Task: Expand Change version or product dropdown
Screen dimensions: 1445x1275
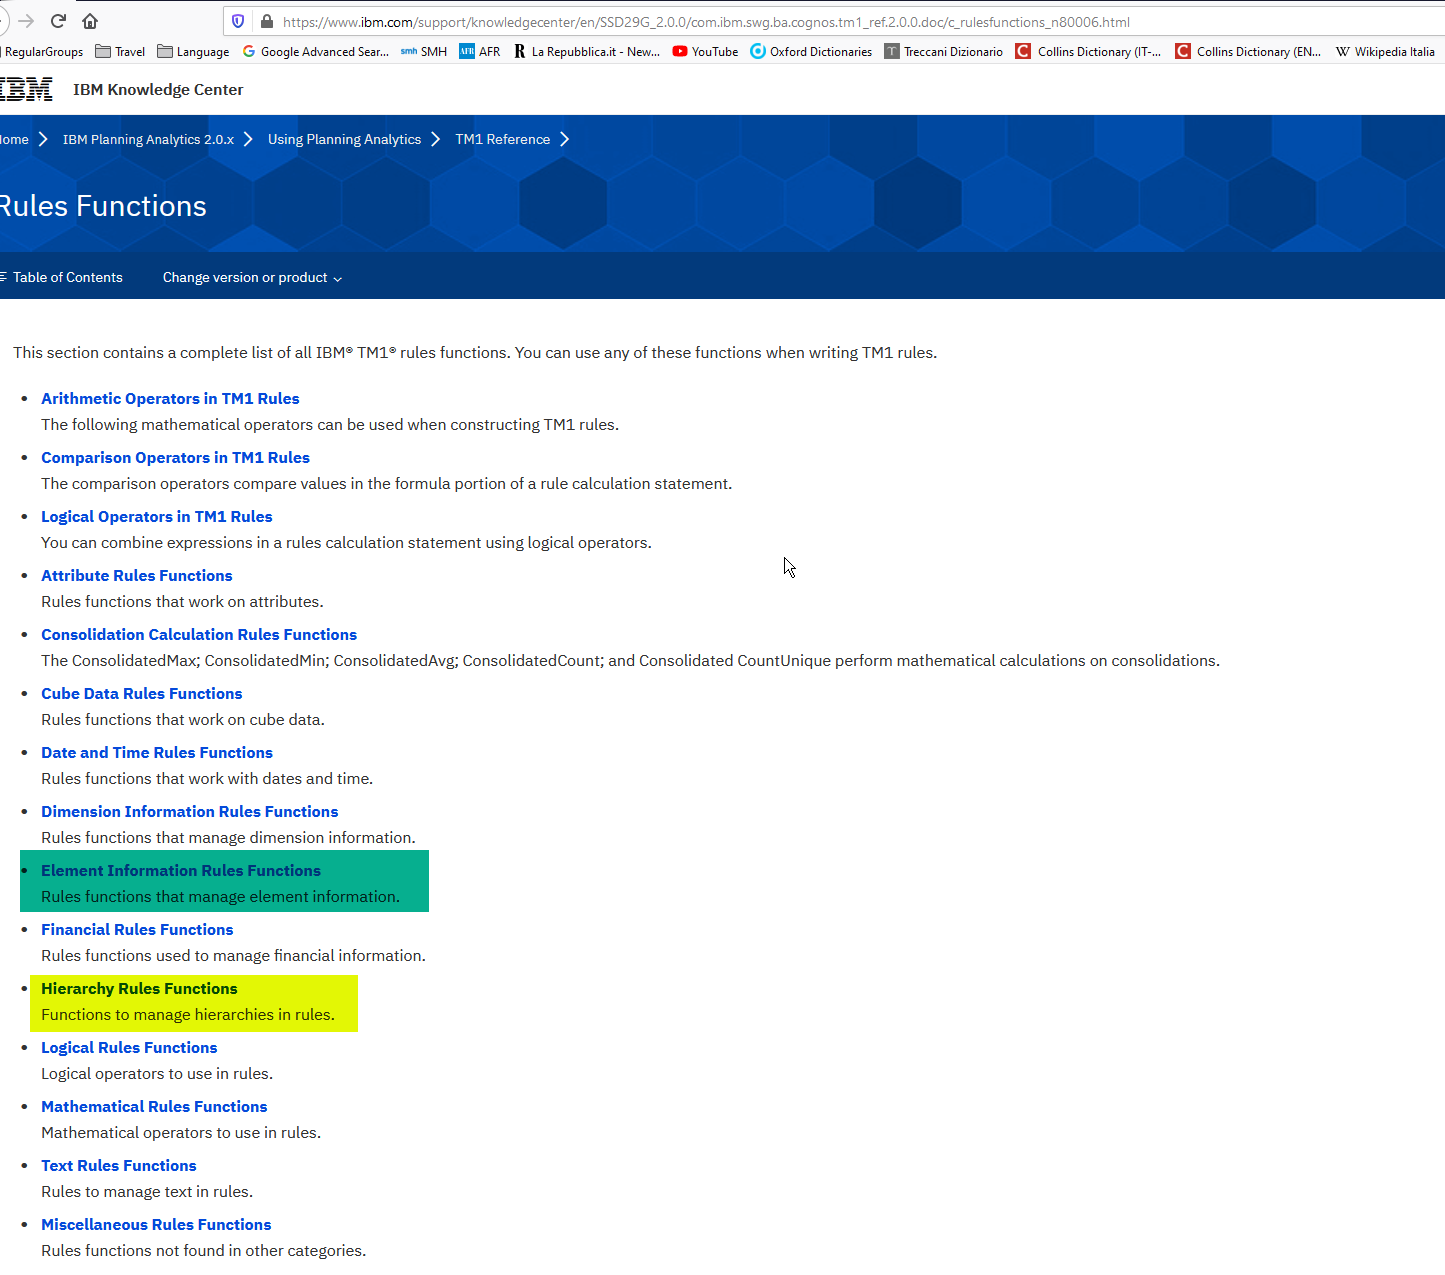Action: (252, 277)
